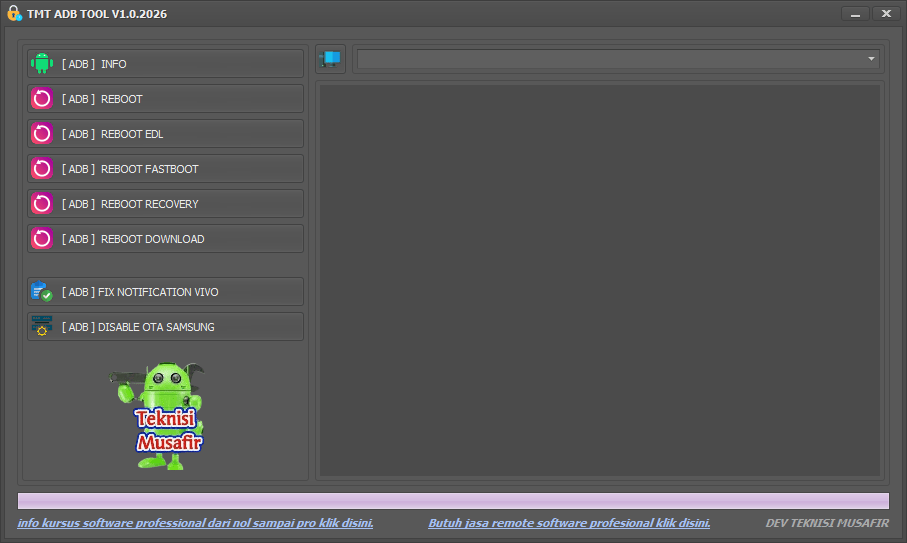Click the blue device connection icon
Viewport: 907px width, 543px height.
coord(330,60)
